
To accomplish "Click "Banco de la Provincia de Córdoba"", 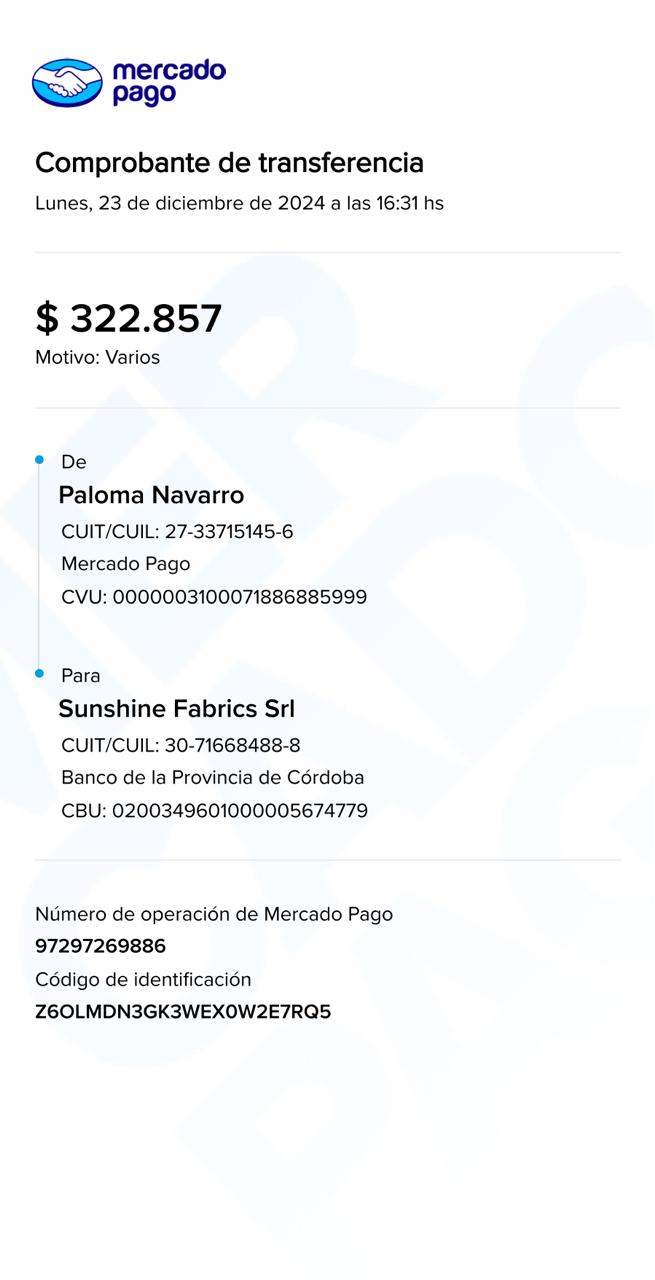I will (212, 777).
